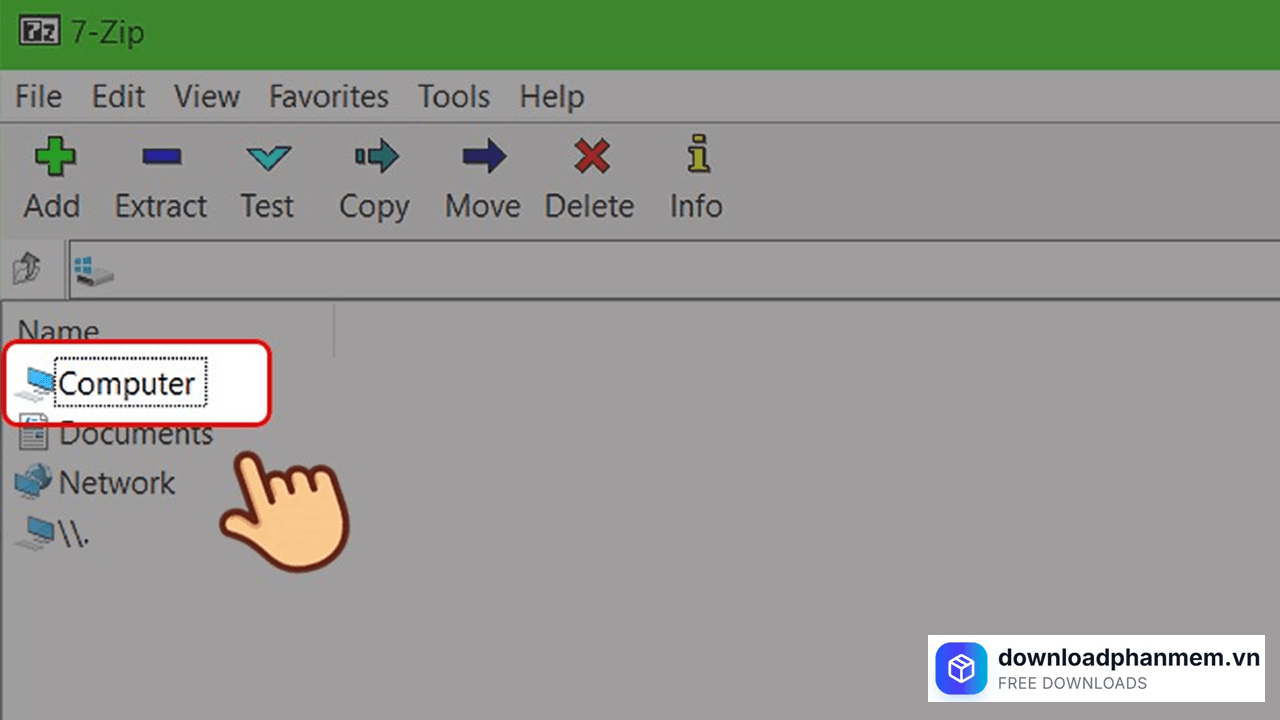The image size is (1280, 720).
Task: Open the Edit menu
Action: tap(118, 97)
